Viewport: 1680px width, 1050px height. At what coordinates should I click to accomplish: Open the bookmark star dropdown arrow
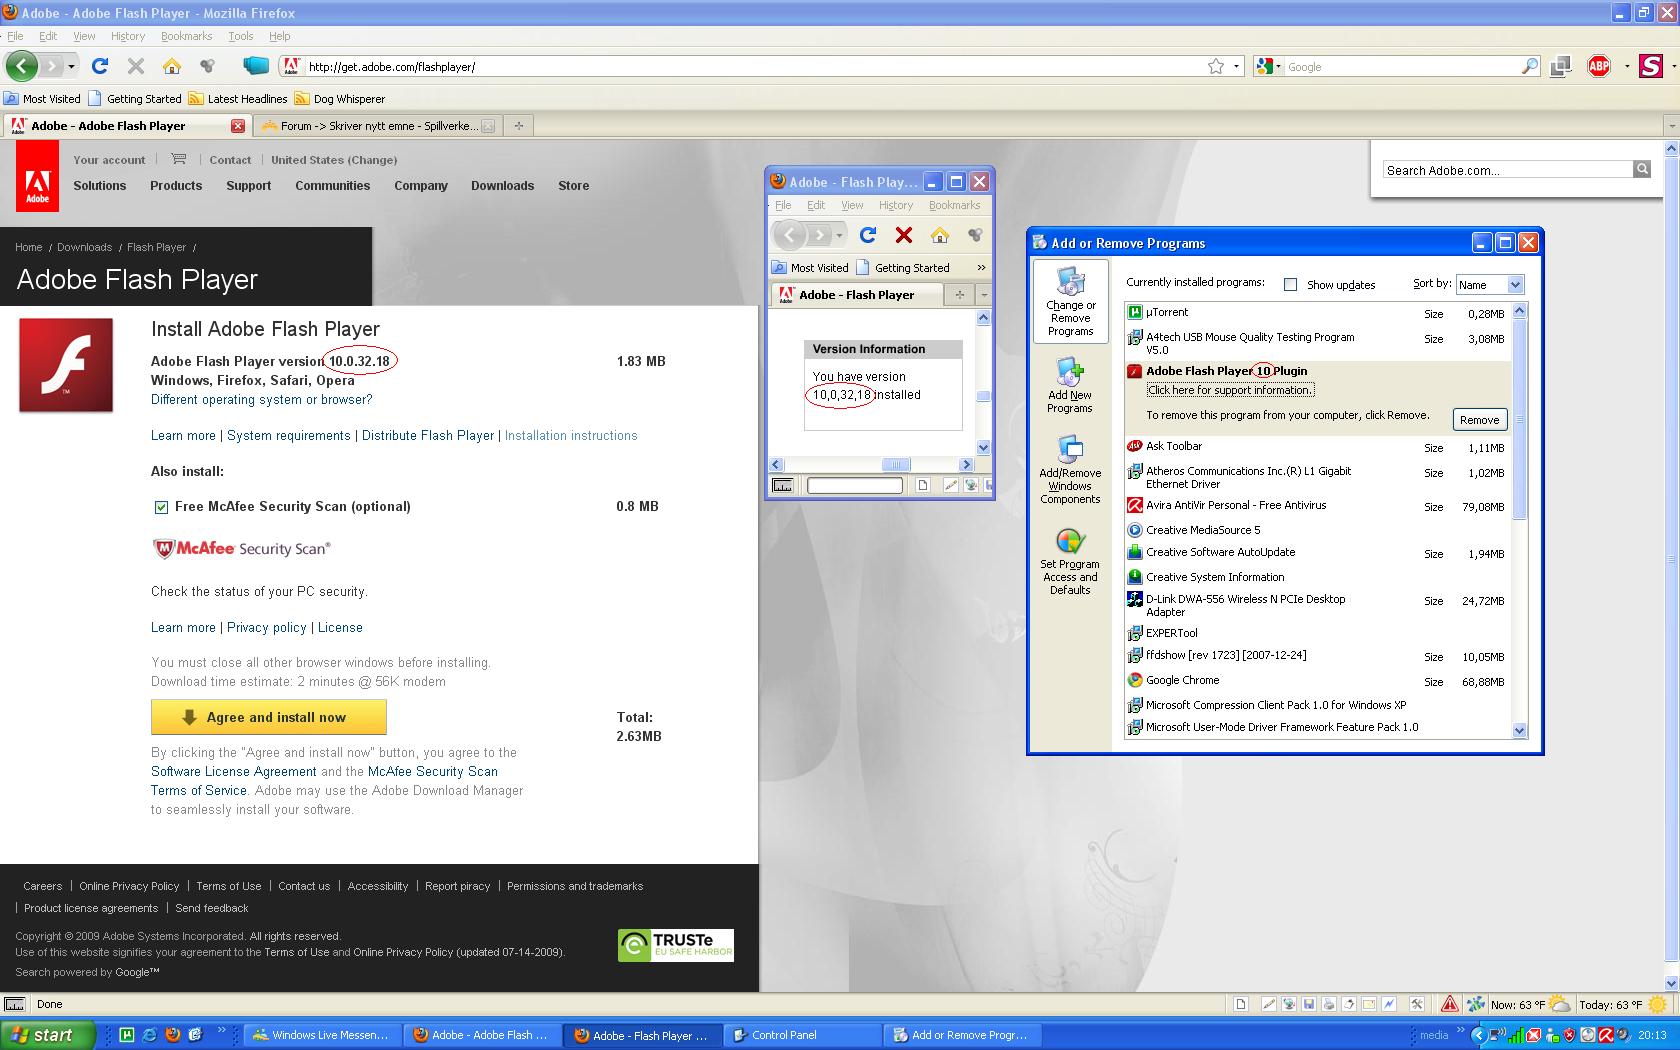(1236, 66)
